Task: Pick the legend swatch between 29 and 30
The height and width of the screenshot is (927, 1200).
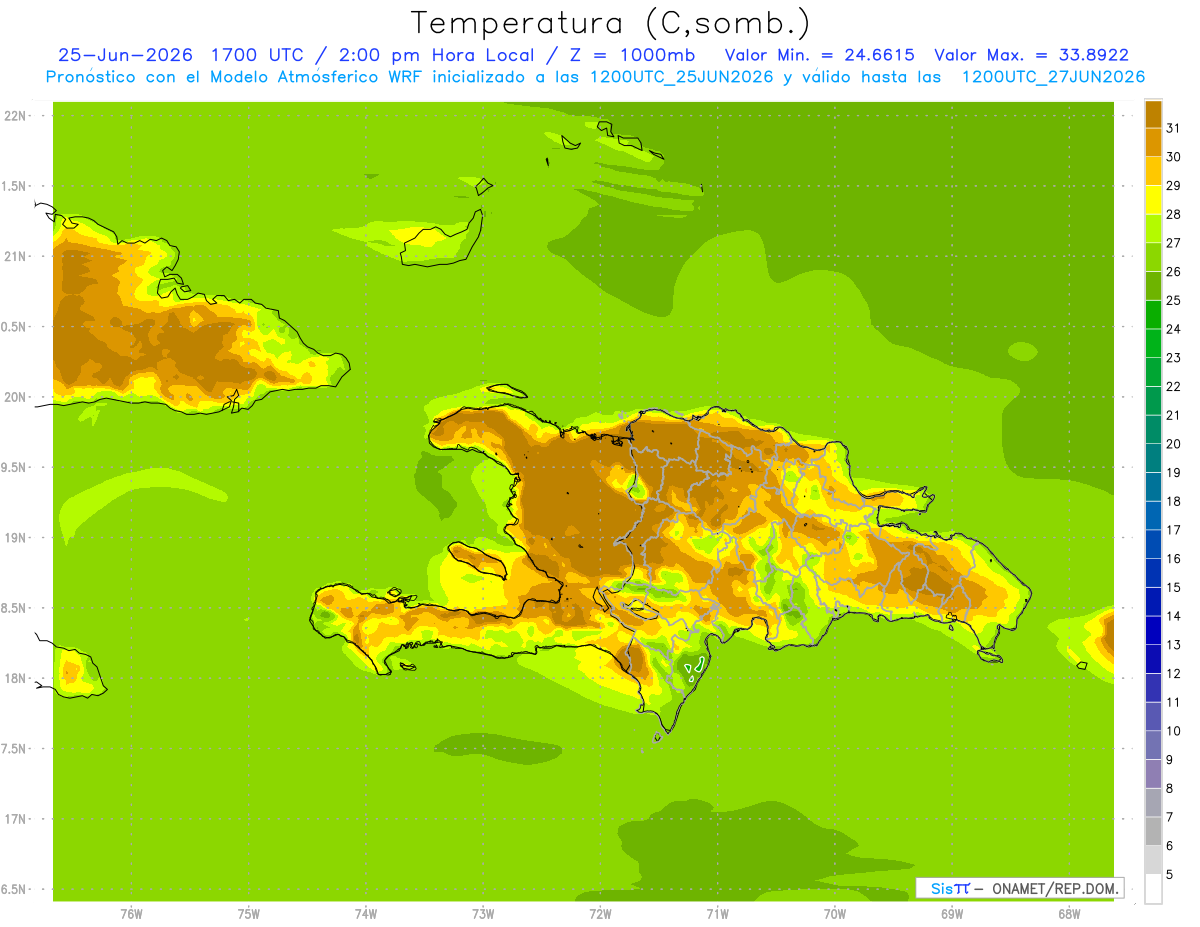Action: [1153, 171]
